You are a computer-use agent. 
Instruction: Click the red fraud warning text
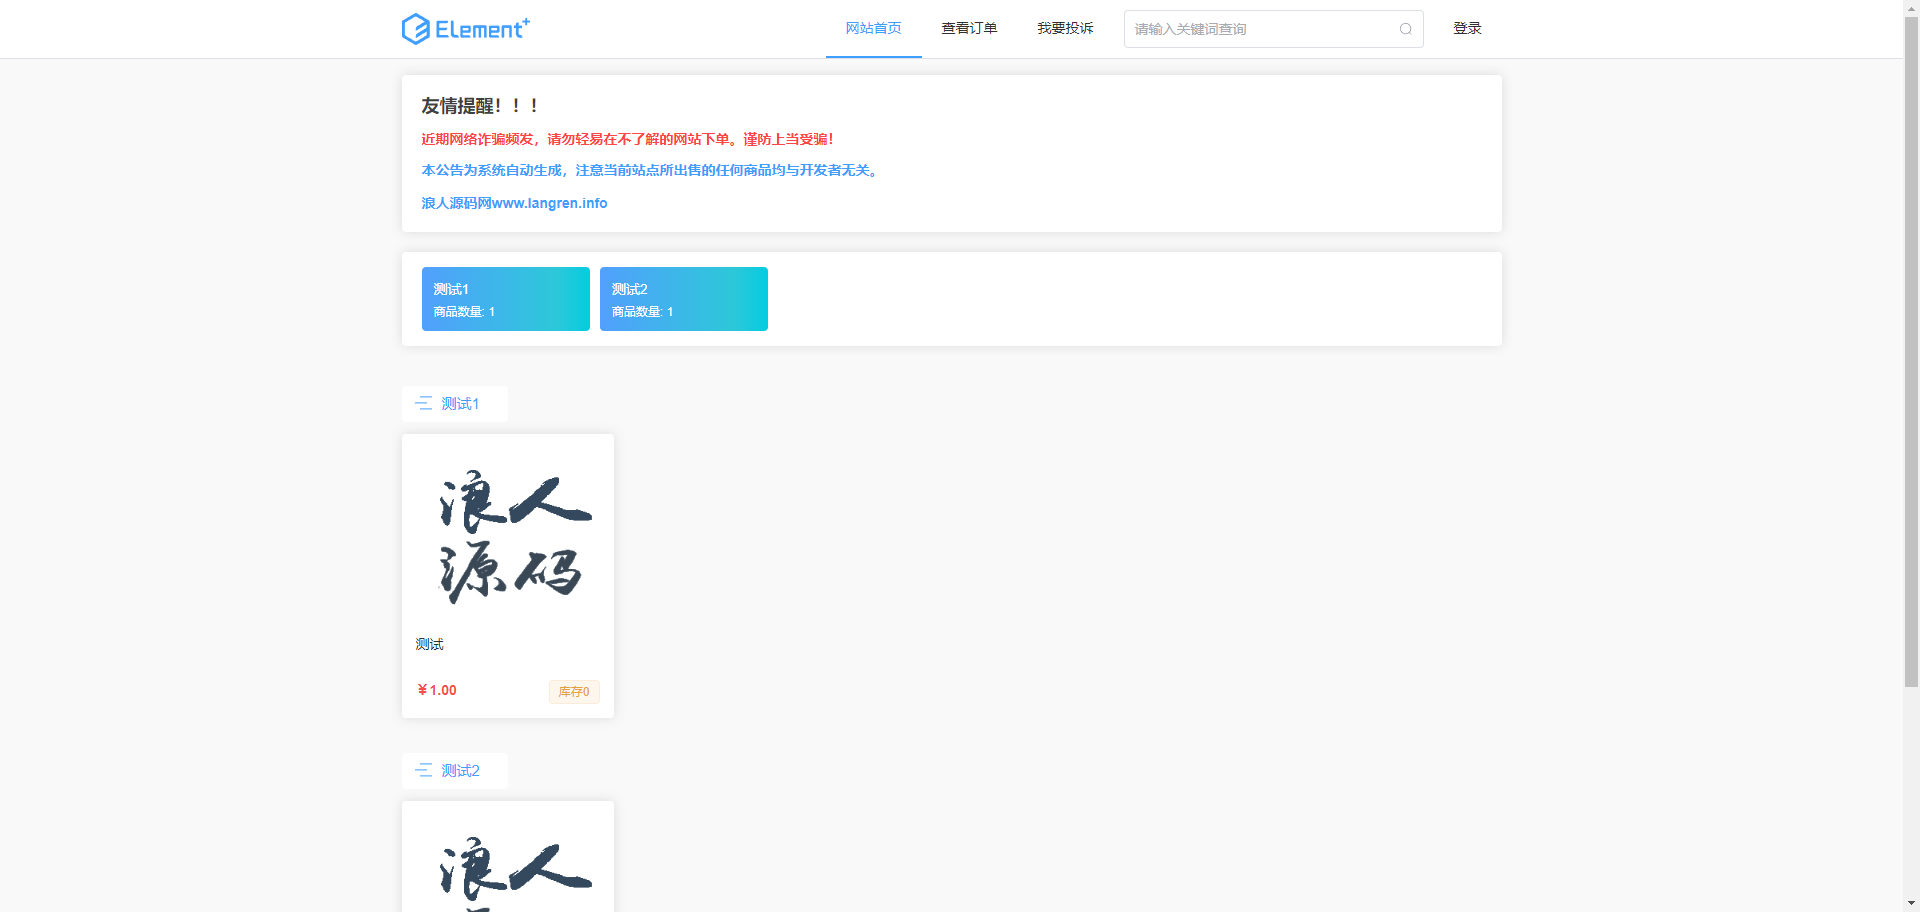point(627,139)
